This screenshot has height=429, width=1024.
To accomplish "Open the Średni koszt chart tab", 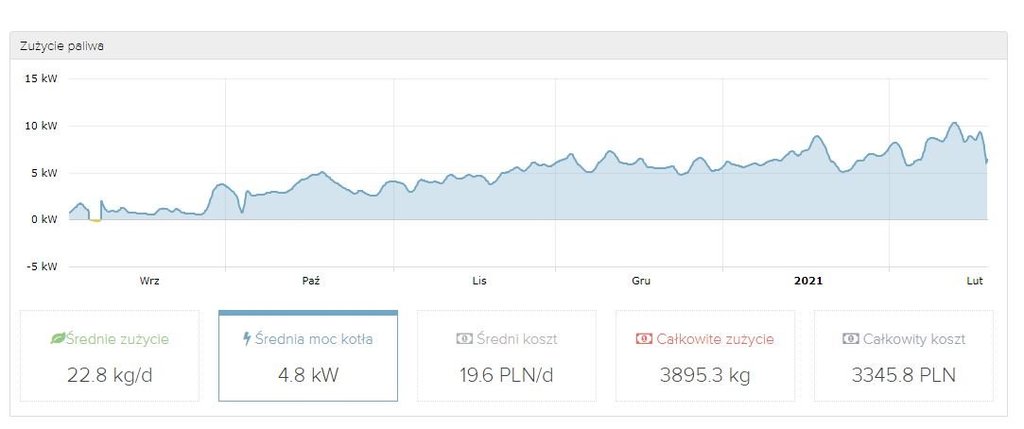I will 516,339.
